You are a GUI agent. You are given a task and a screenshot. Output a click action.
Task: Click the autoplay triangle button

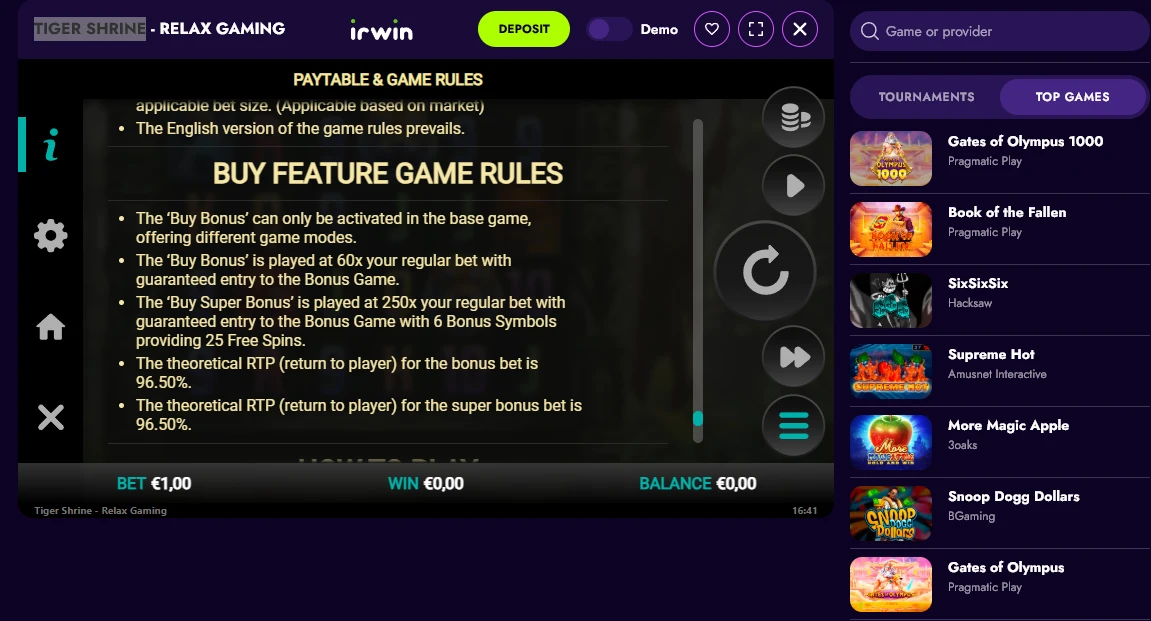pyautogui.click(x=794, y=185)
